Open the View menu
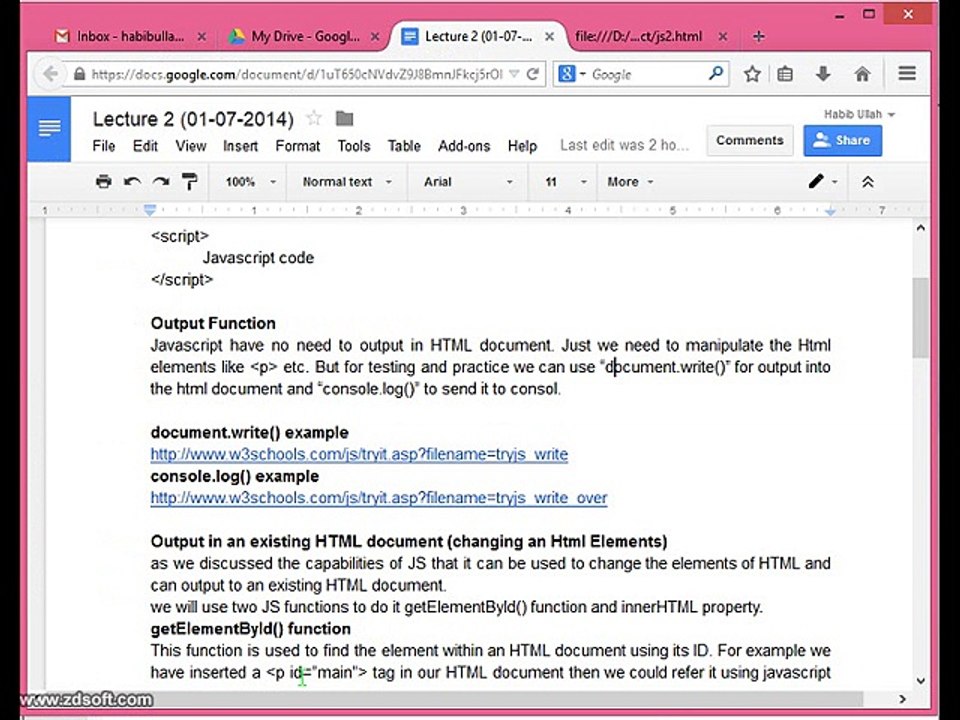960x720 pixels. point(190,146)
